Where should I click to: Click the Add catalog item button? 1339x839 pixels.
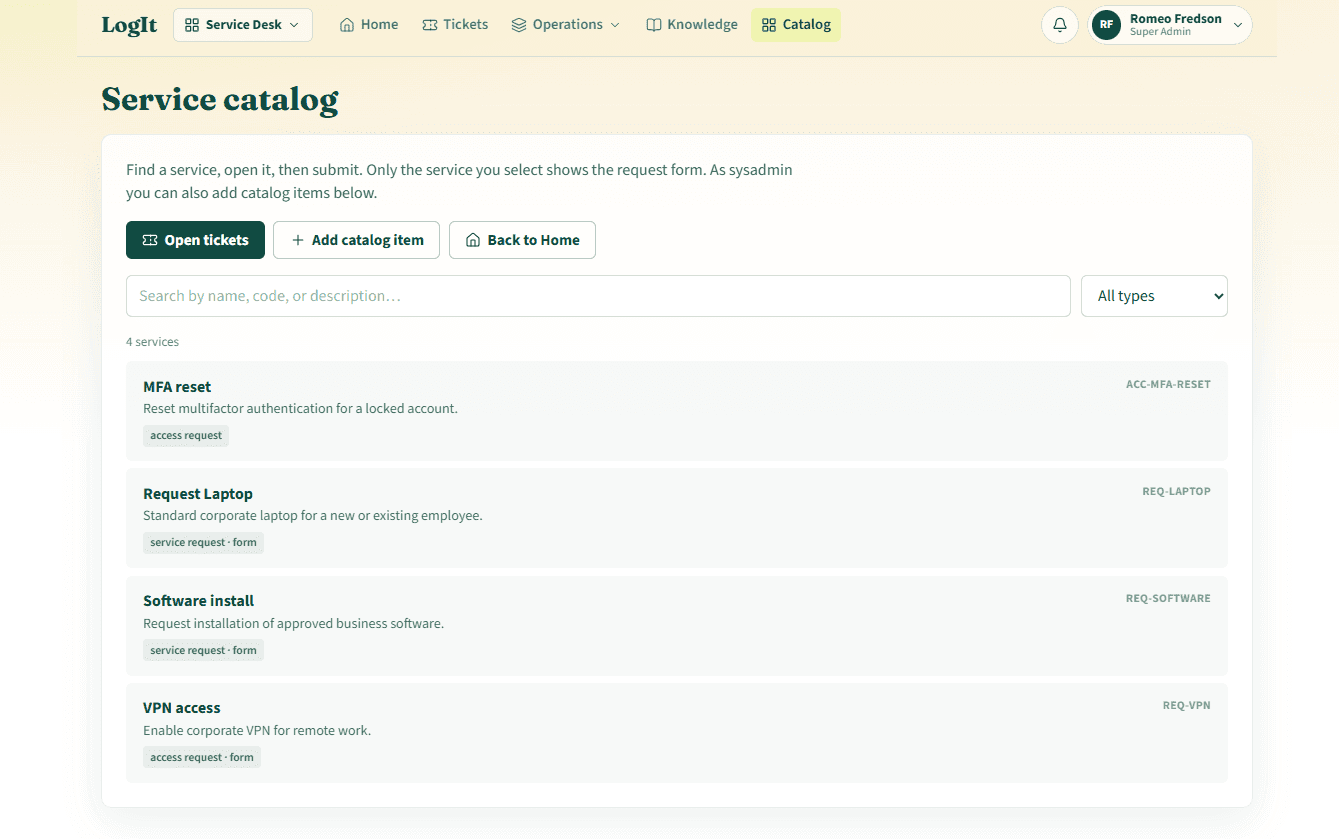[x=356, y=240]
